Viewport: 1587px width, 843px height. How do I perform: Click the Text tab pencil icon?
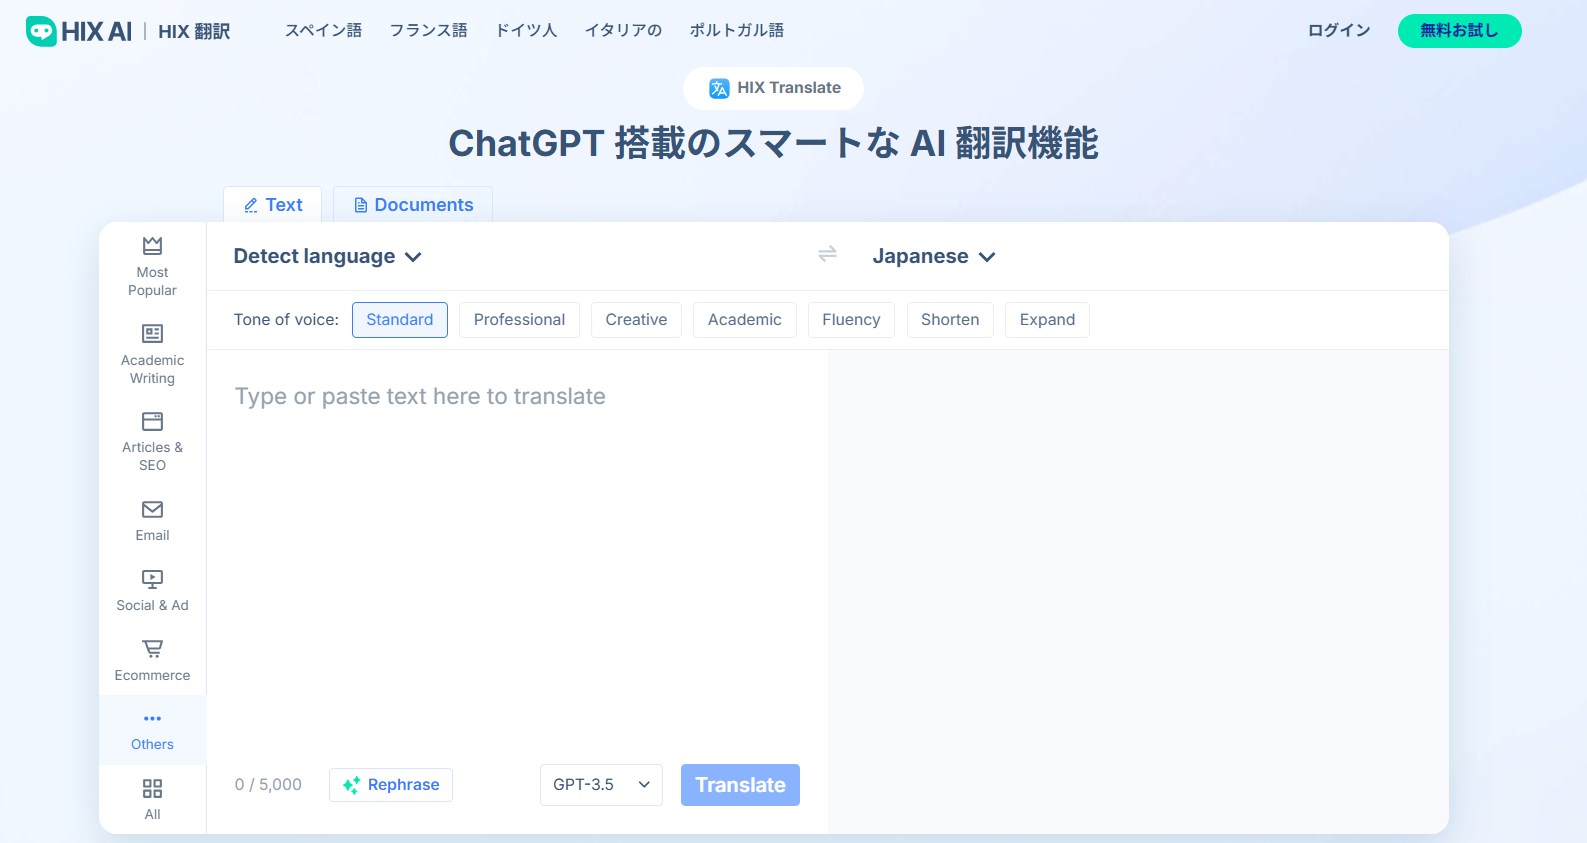tap(251, 205)
